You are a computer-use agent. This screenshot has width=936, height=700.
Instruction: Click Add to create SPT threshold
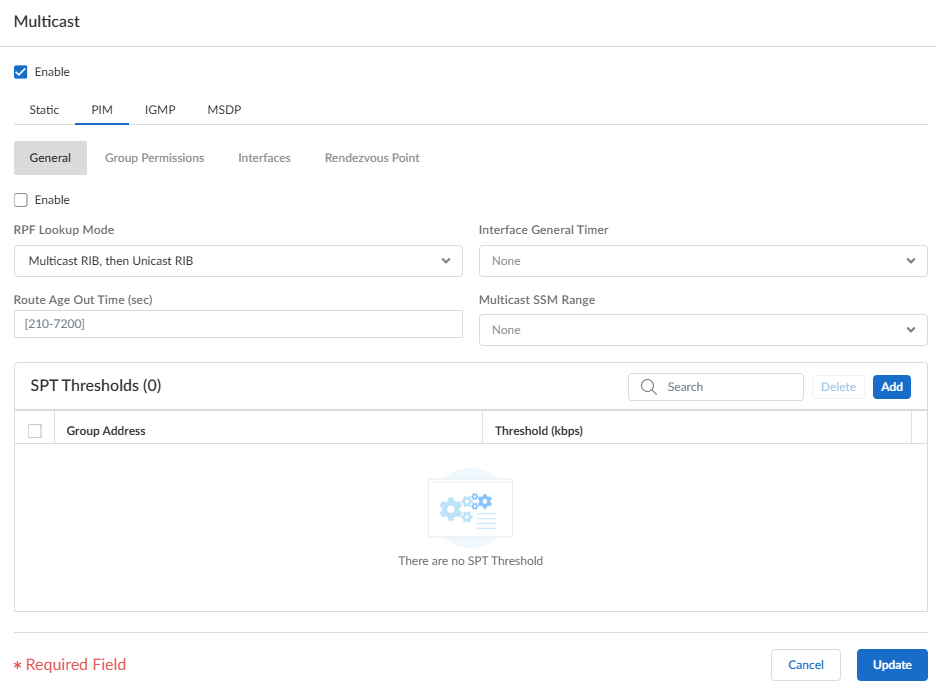pos(891,387)
